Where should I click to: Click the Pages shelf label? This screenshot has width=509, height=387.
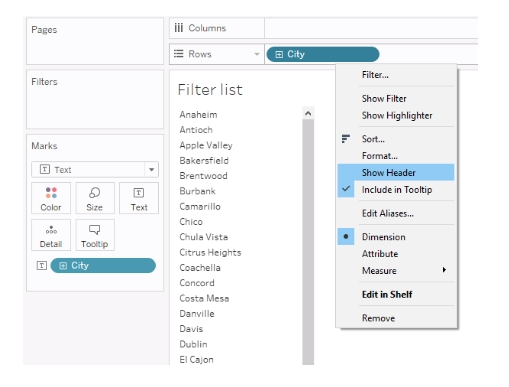[x=44, y=30]
